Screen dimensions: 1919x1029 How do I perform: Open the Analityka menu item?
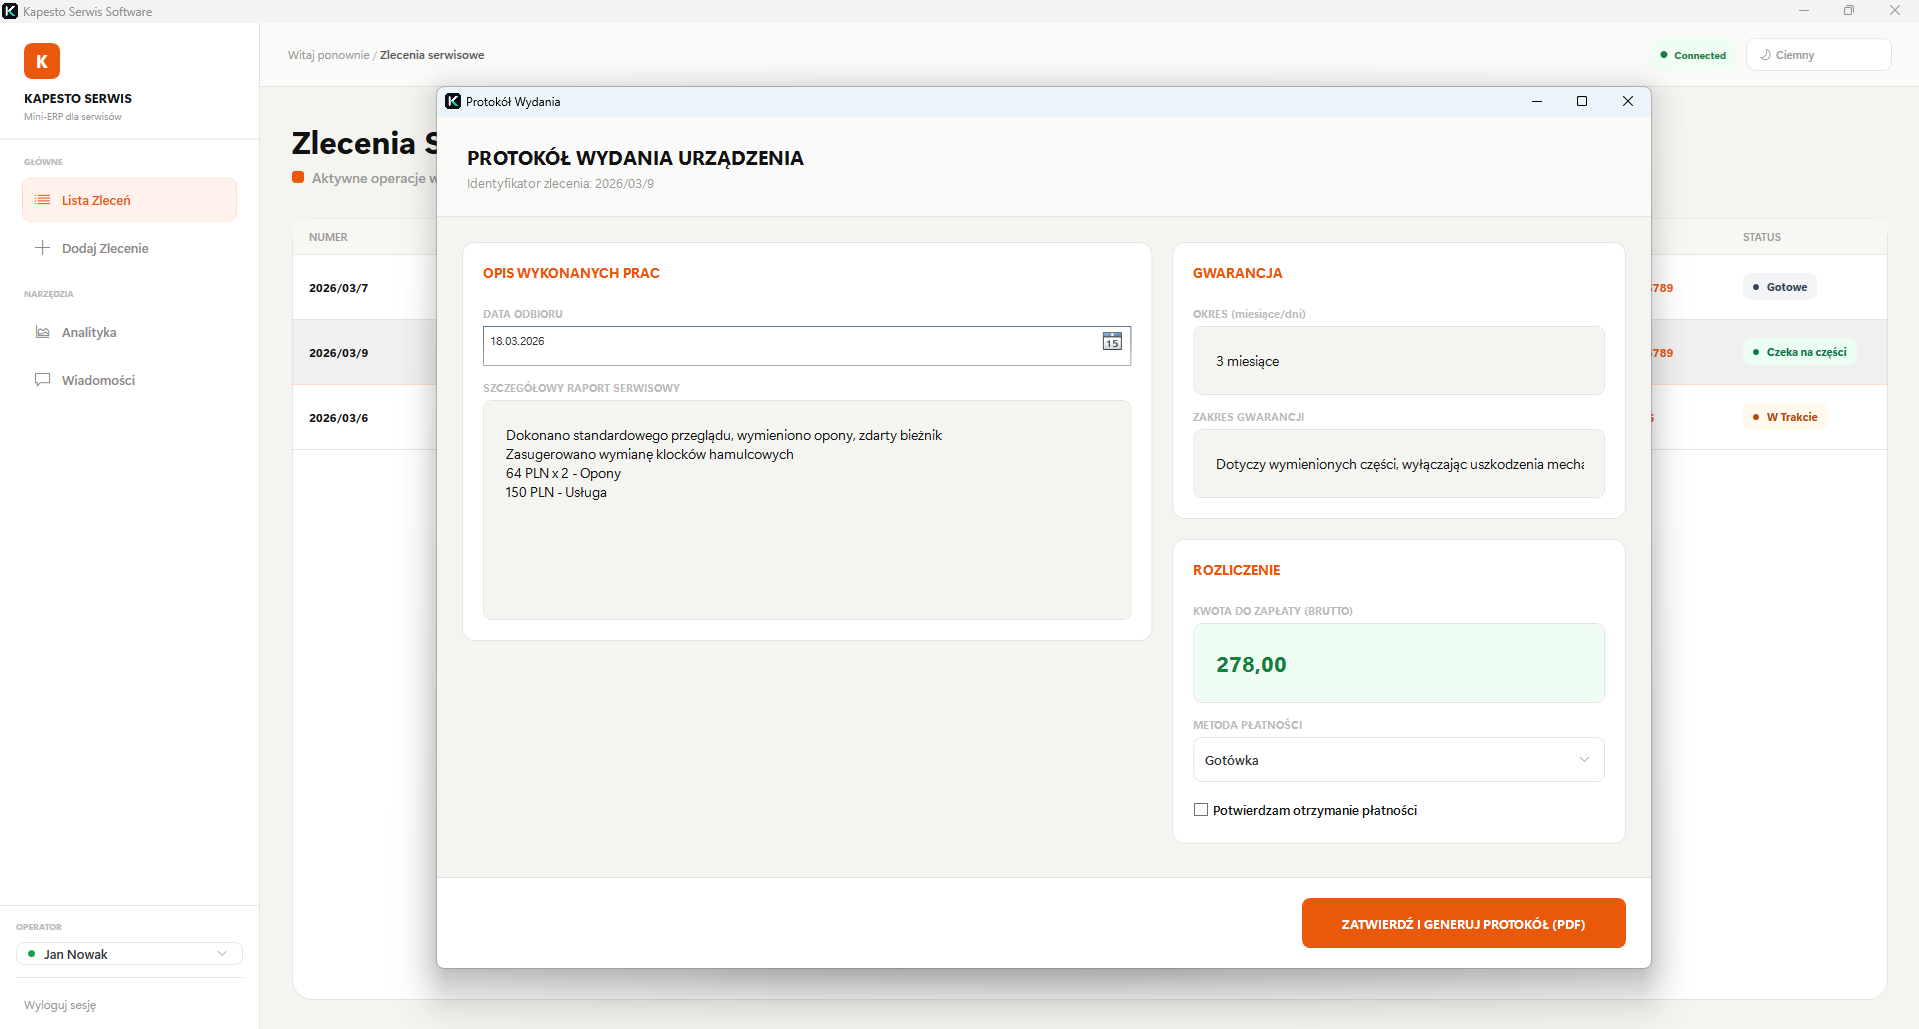(89, 332)
